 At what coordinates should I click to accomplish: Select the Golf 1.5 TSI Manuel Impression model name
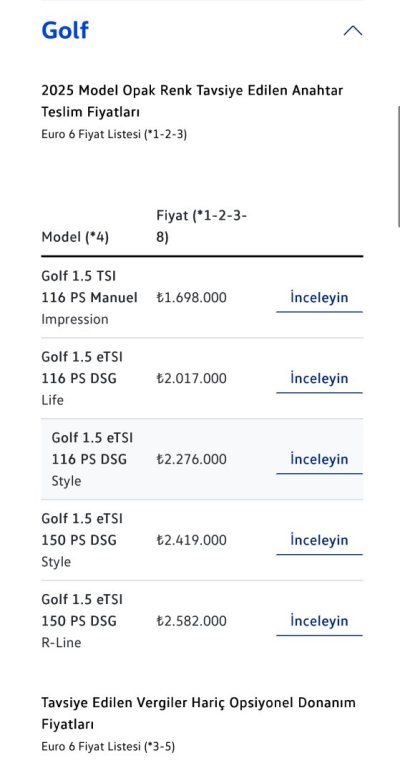[89, 298]
